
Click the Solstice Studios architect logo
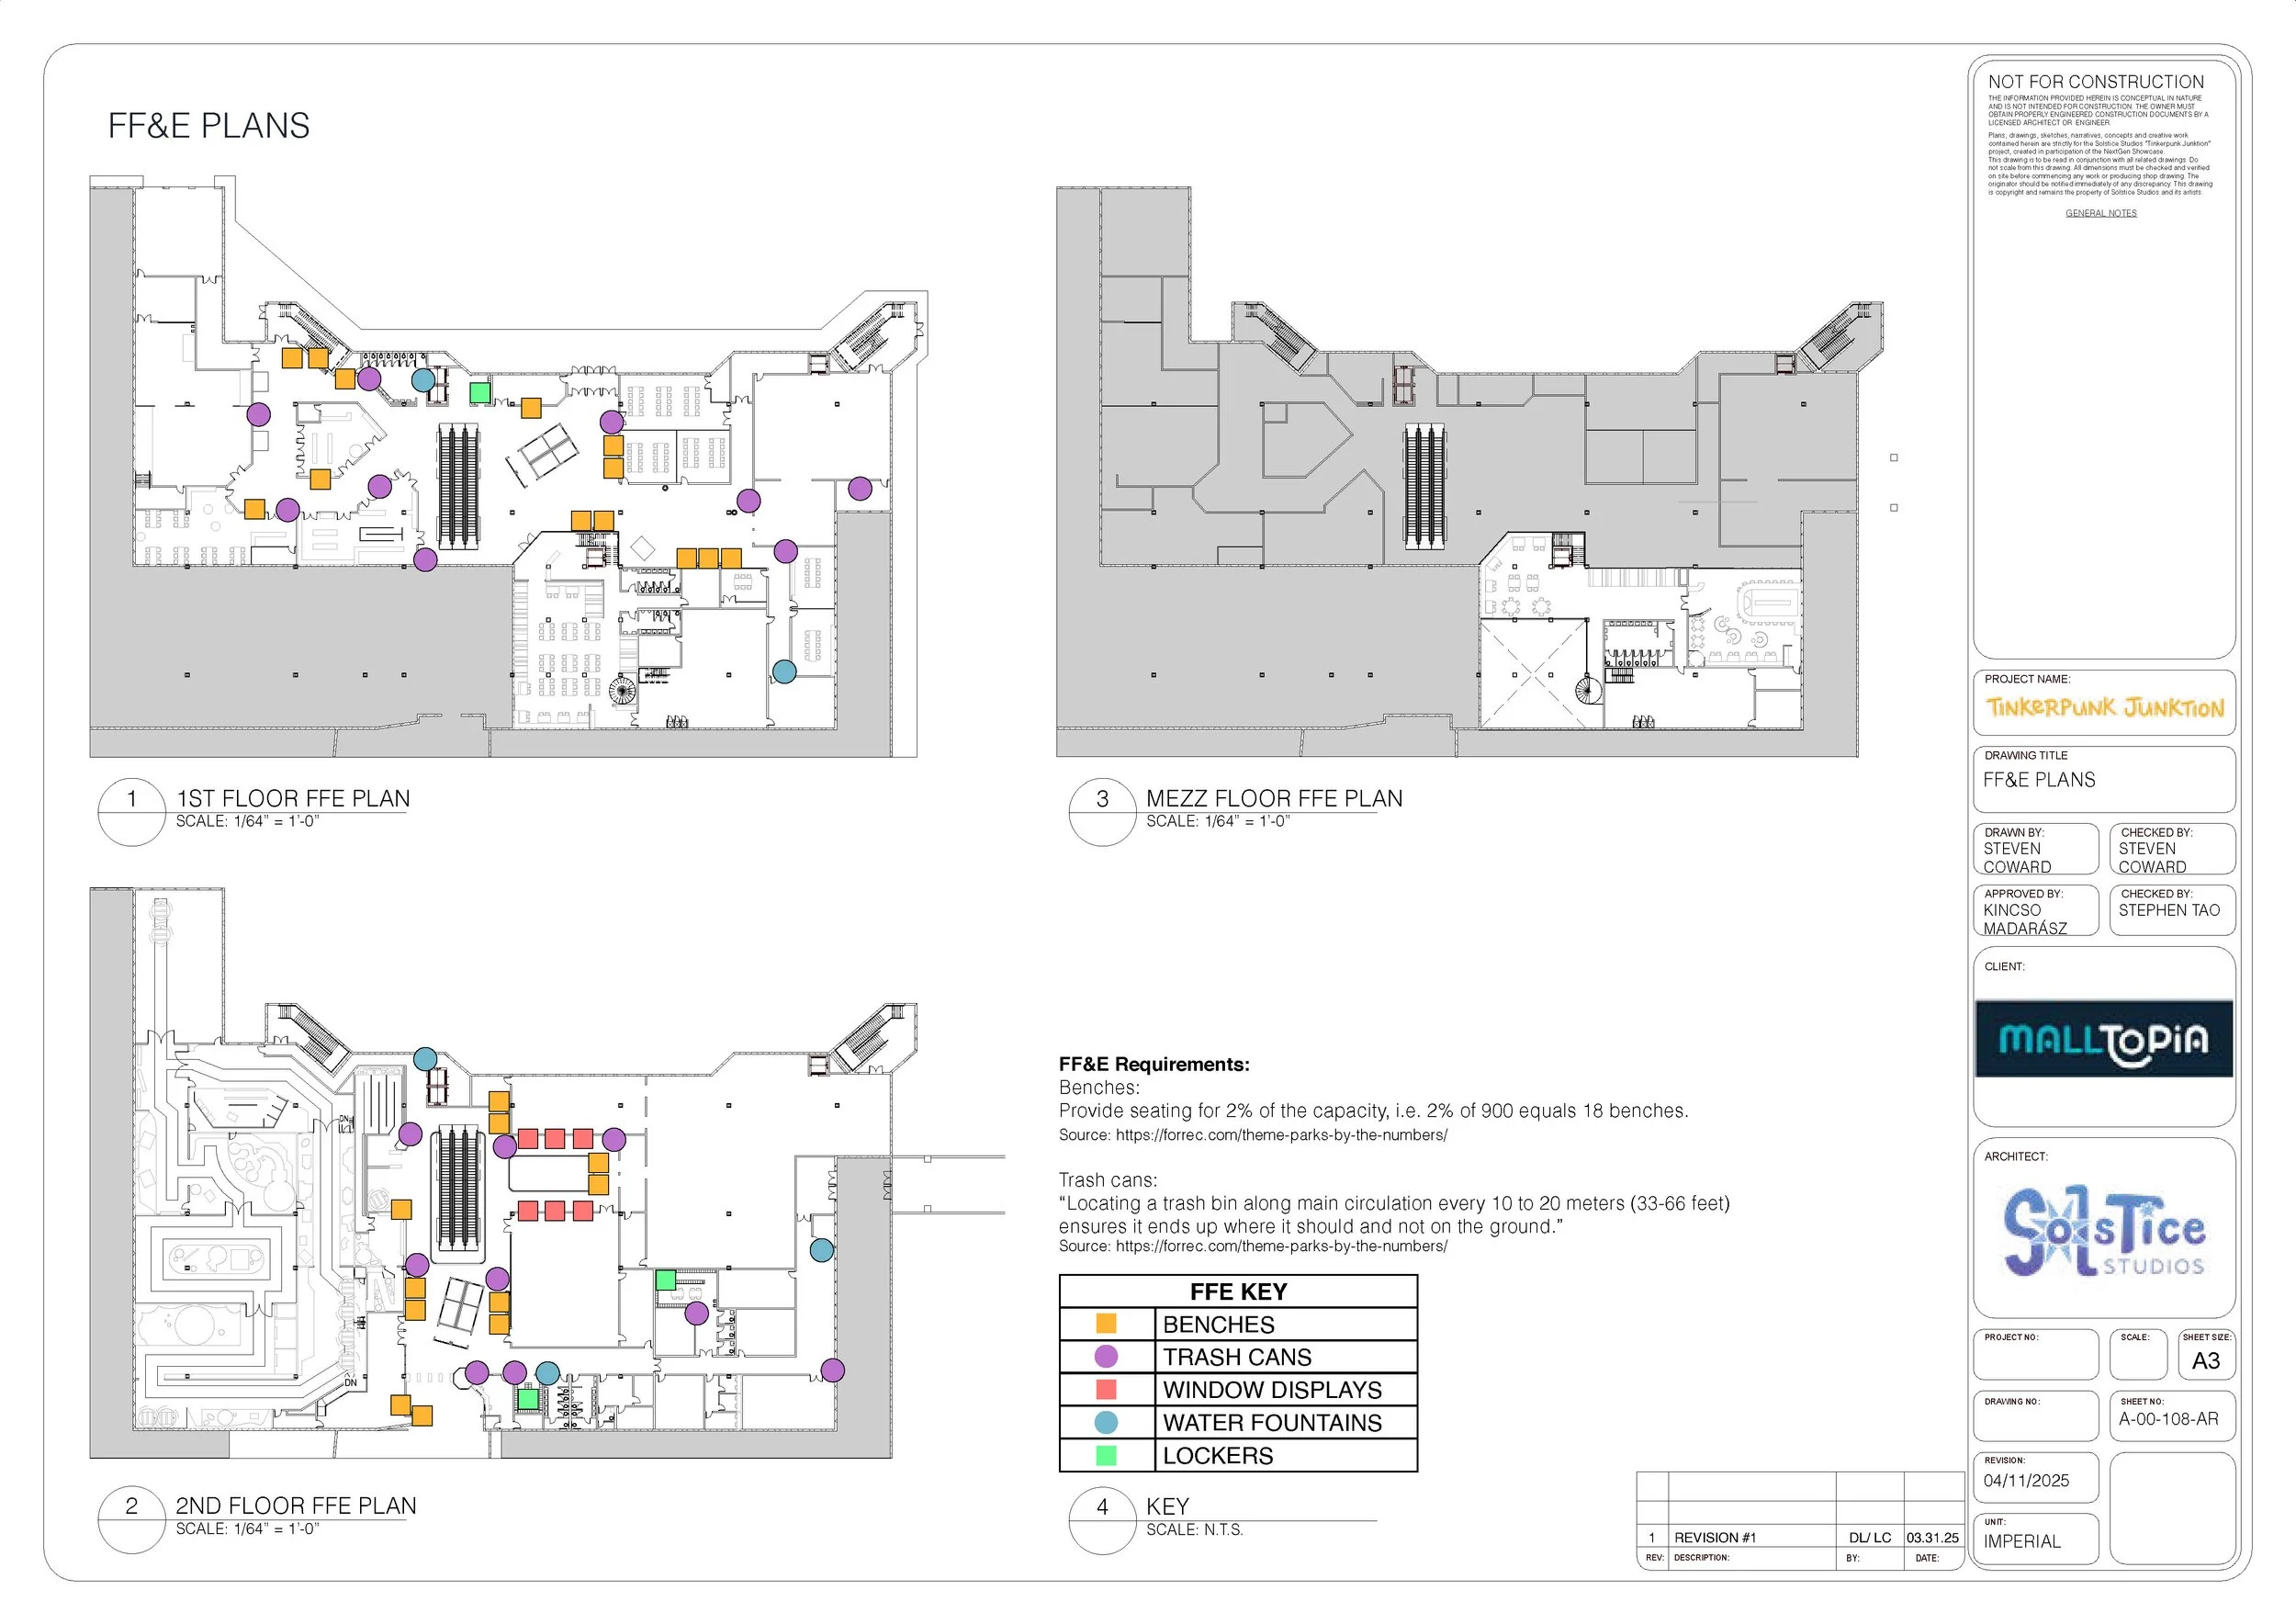[2103, 1232]
